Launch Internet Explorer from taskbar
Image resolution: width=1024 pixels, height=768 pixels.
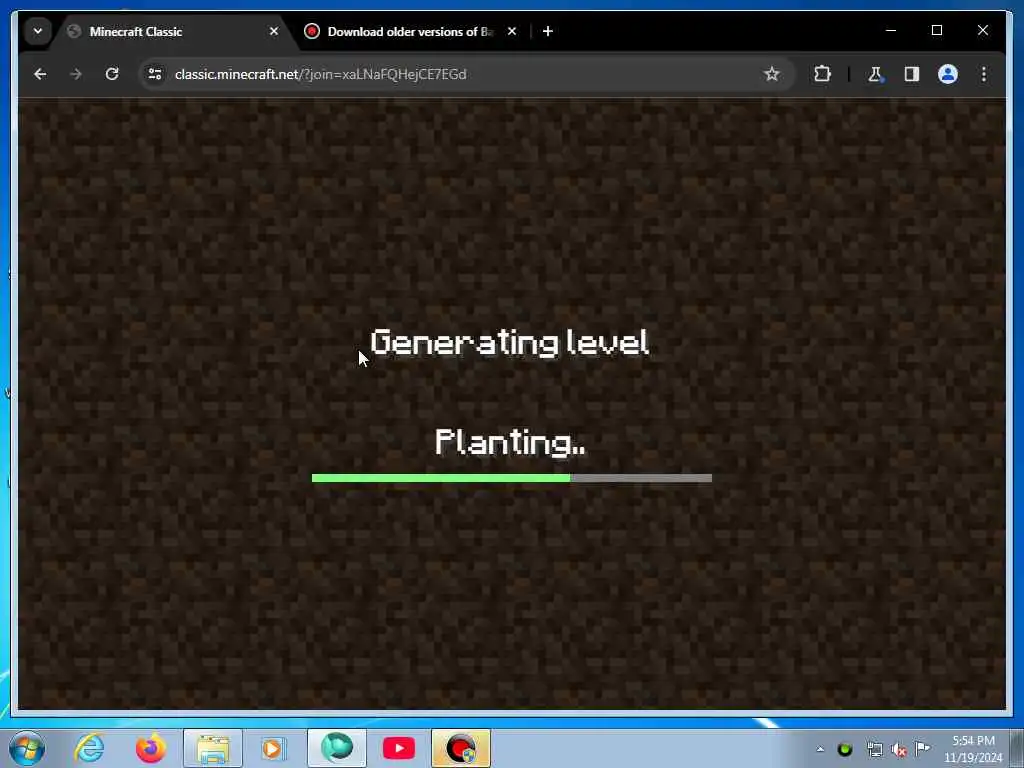(x=89, y=748)
